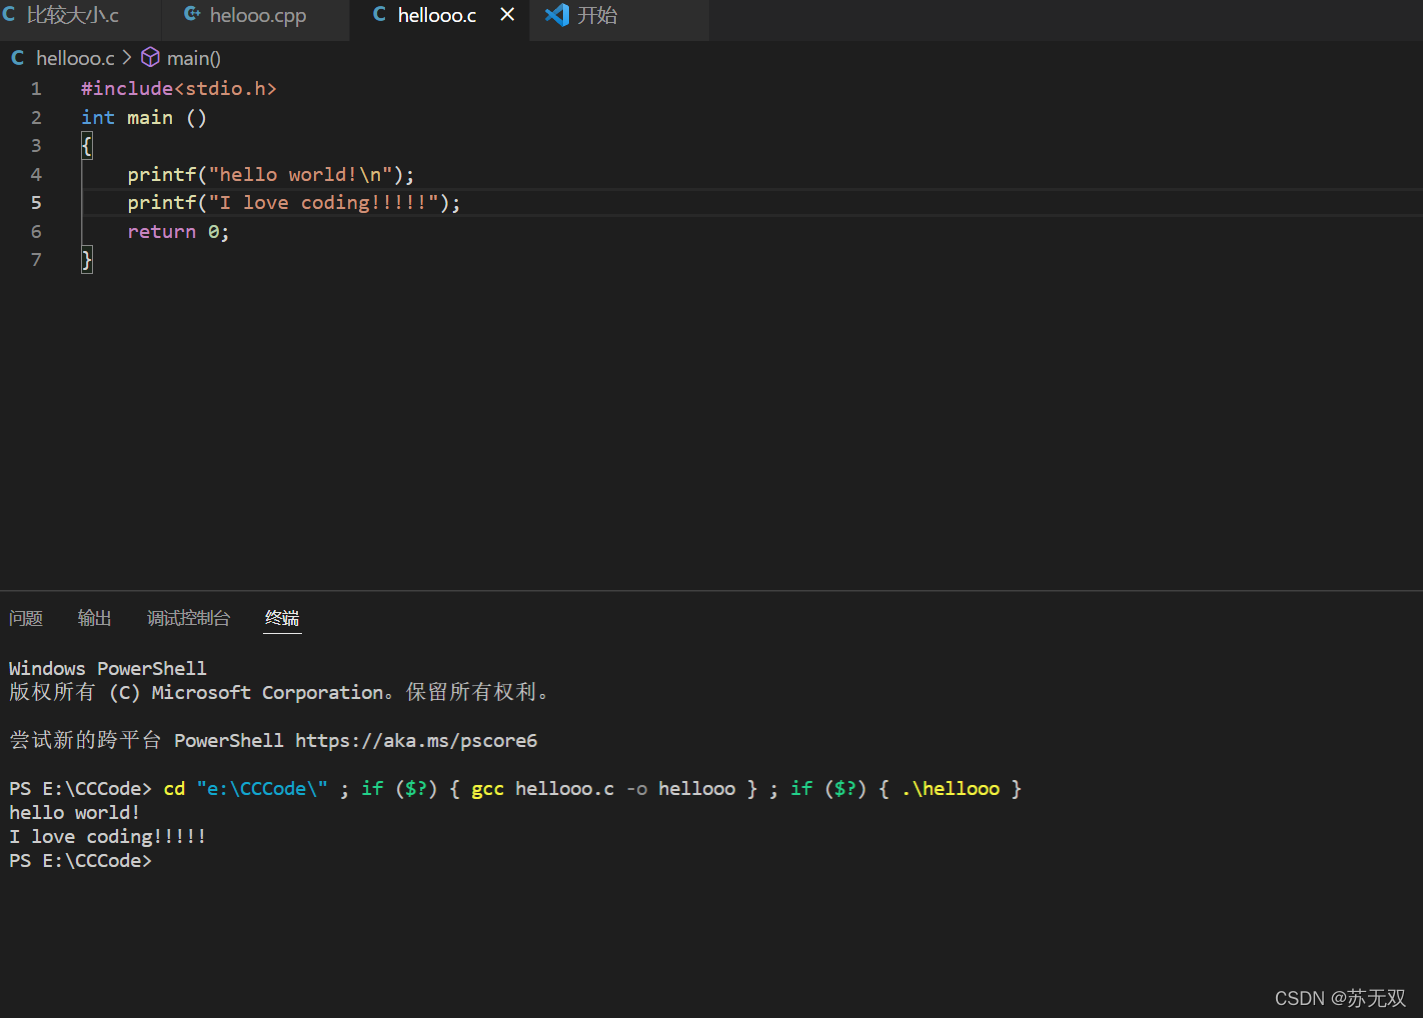
Task: Select the 终端 panel tab
Action: coord(282,618)
